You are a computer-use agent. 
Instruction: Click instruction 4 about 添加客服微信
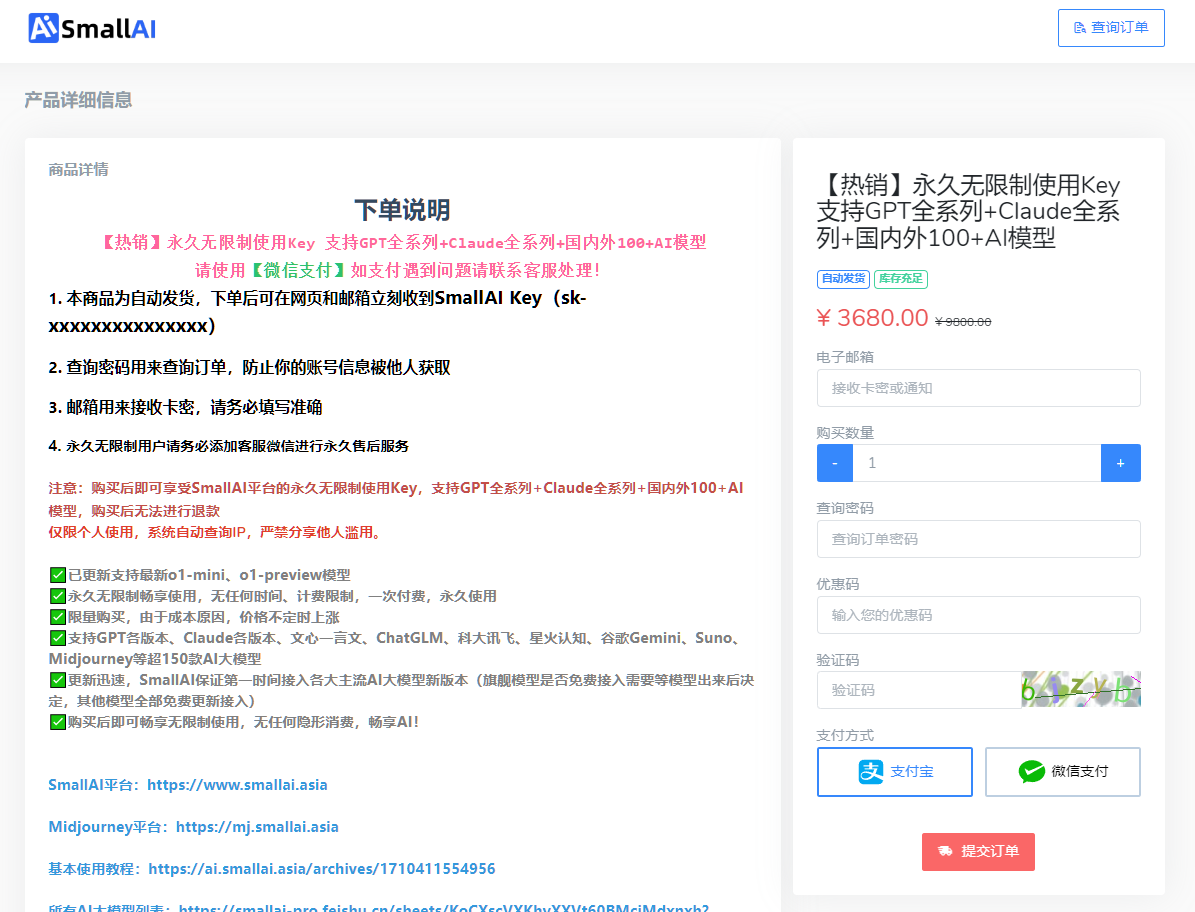click(229, 446)
